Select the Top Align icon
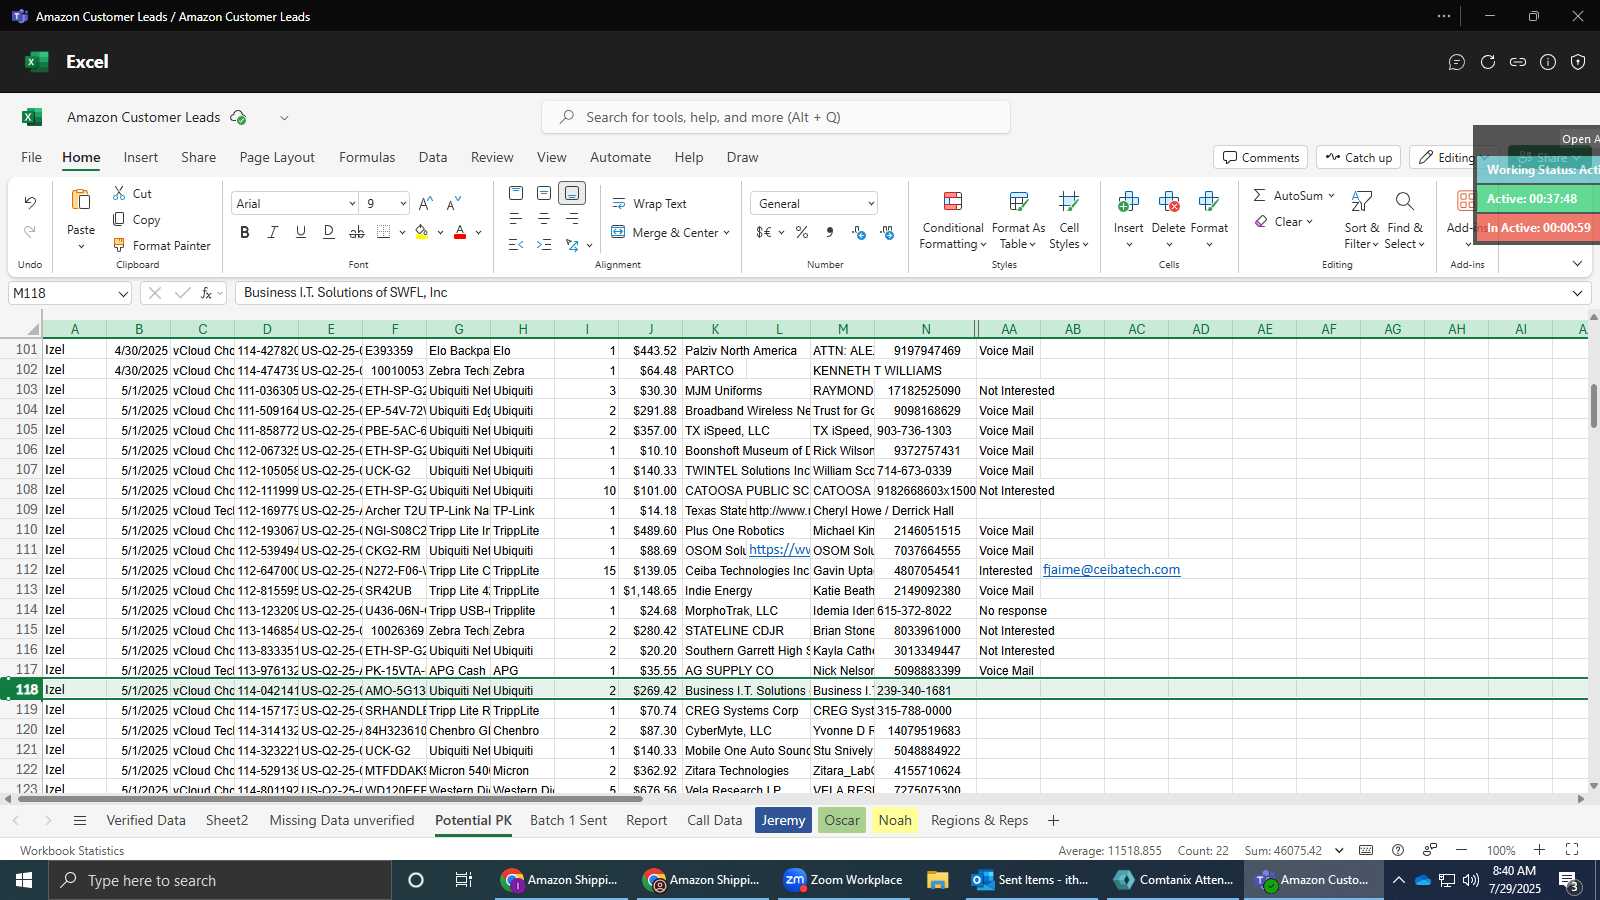1600x900 pixels. [516, 193]
